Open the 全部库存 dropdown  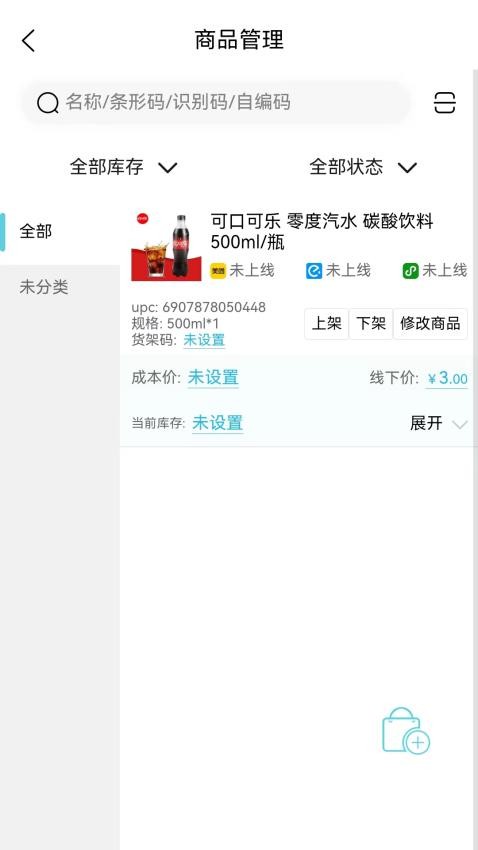124,167
